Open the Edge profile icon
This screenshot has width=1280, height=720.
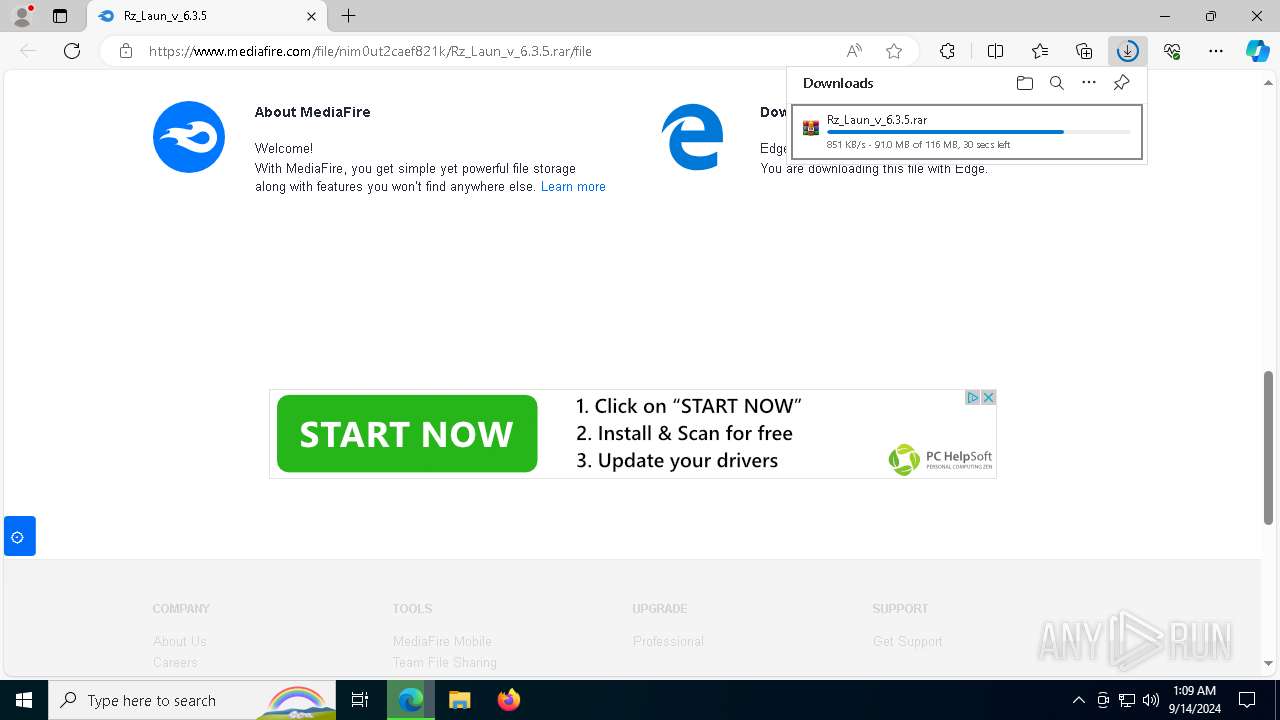point(21,16)
